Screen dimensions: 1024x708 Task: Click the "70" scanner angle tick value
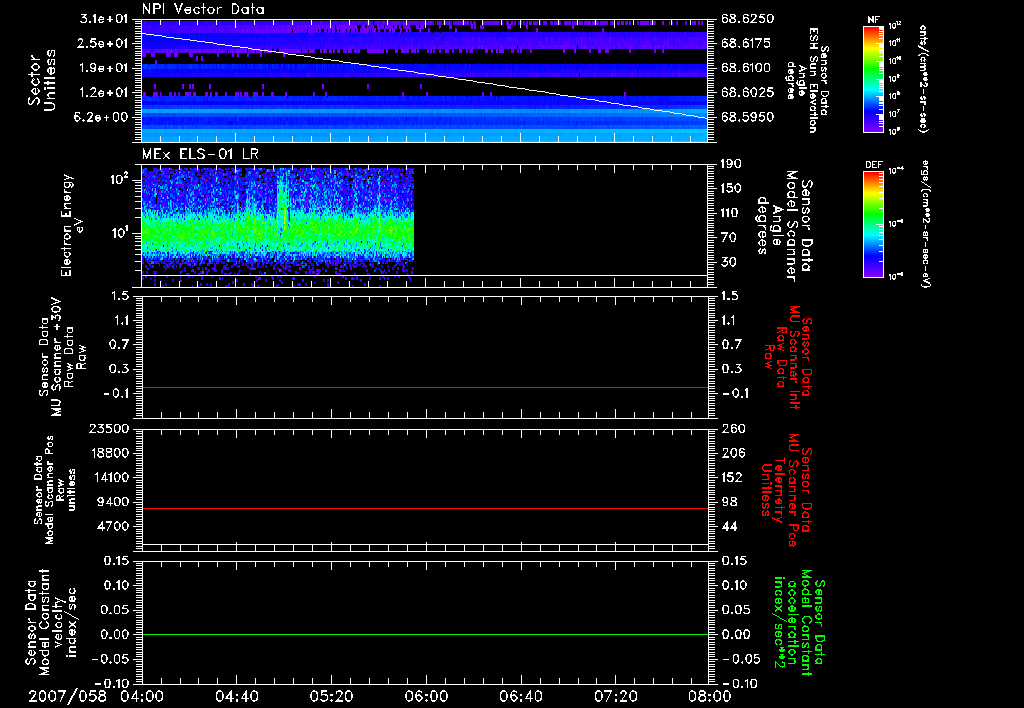(x=728, y=238)
